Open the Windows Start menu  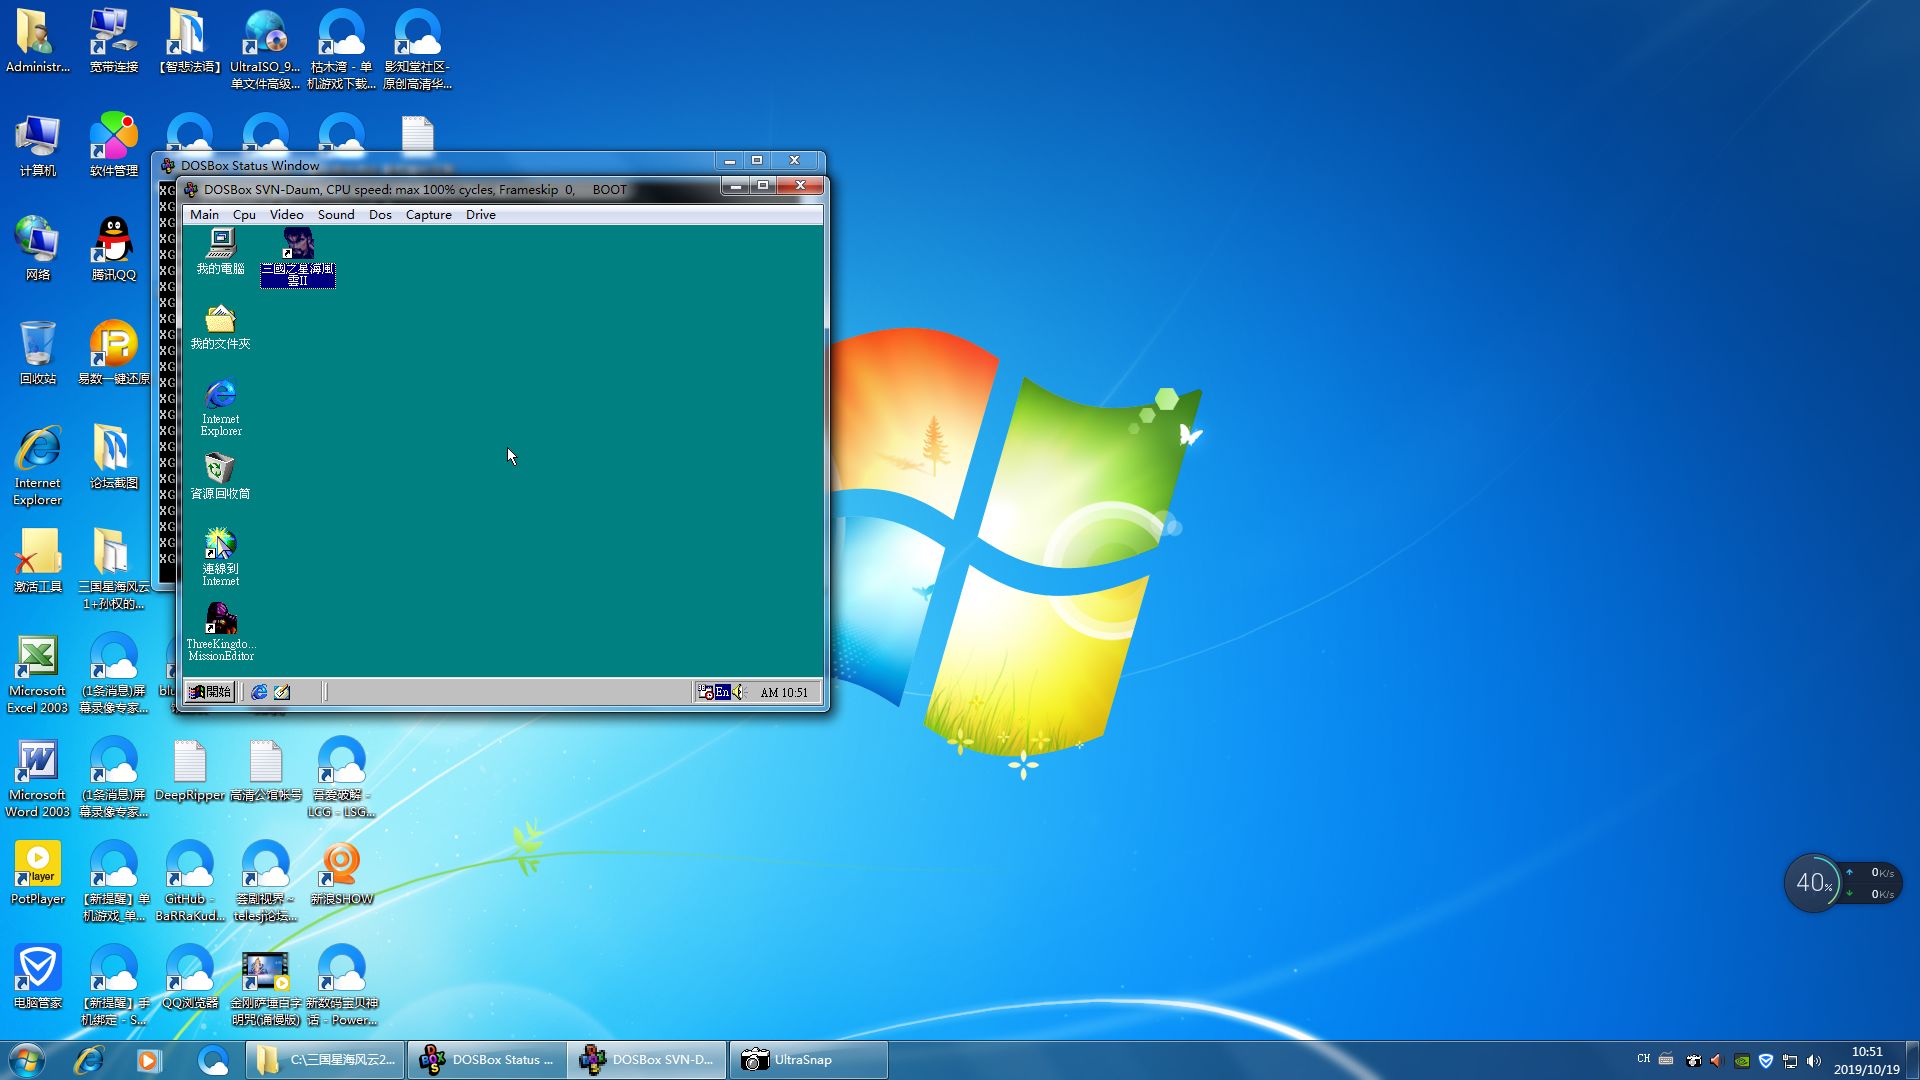coord(27,1060)
